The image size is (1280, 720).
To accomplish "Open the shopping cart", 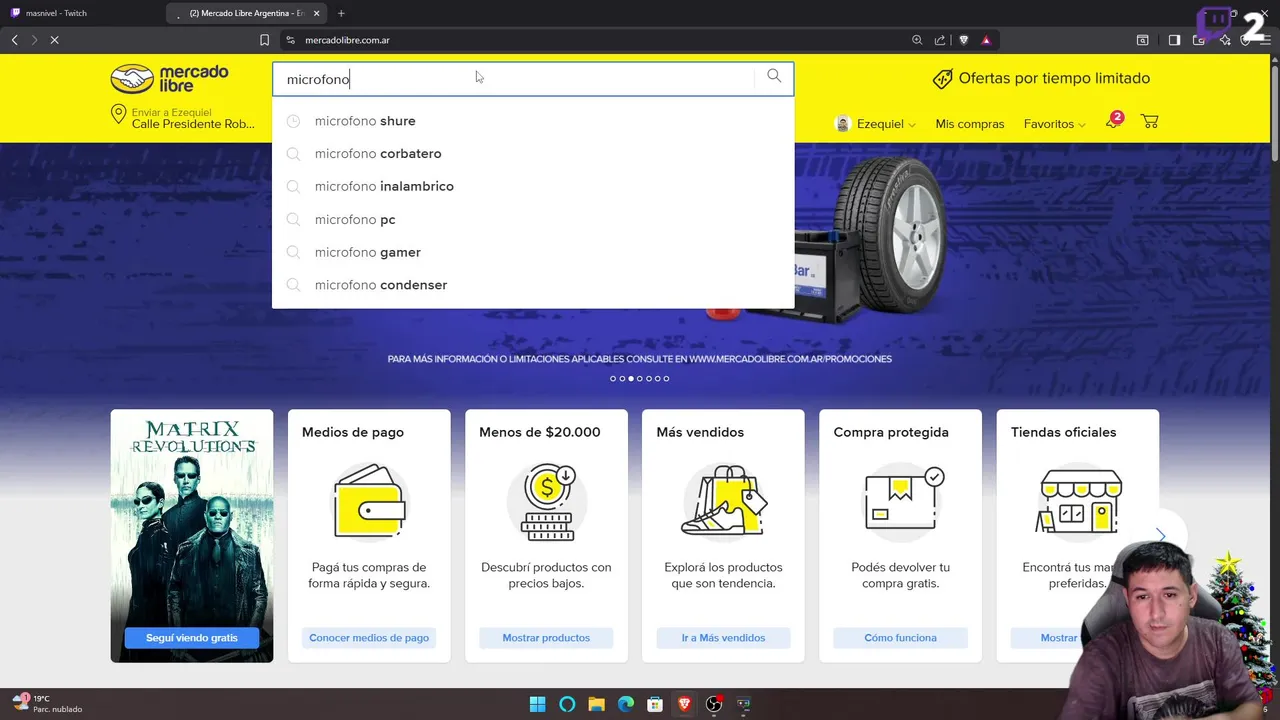I will point(1150,122).
